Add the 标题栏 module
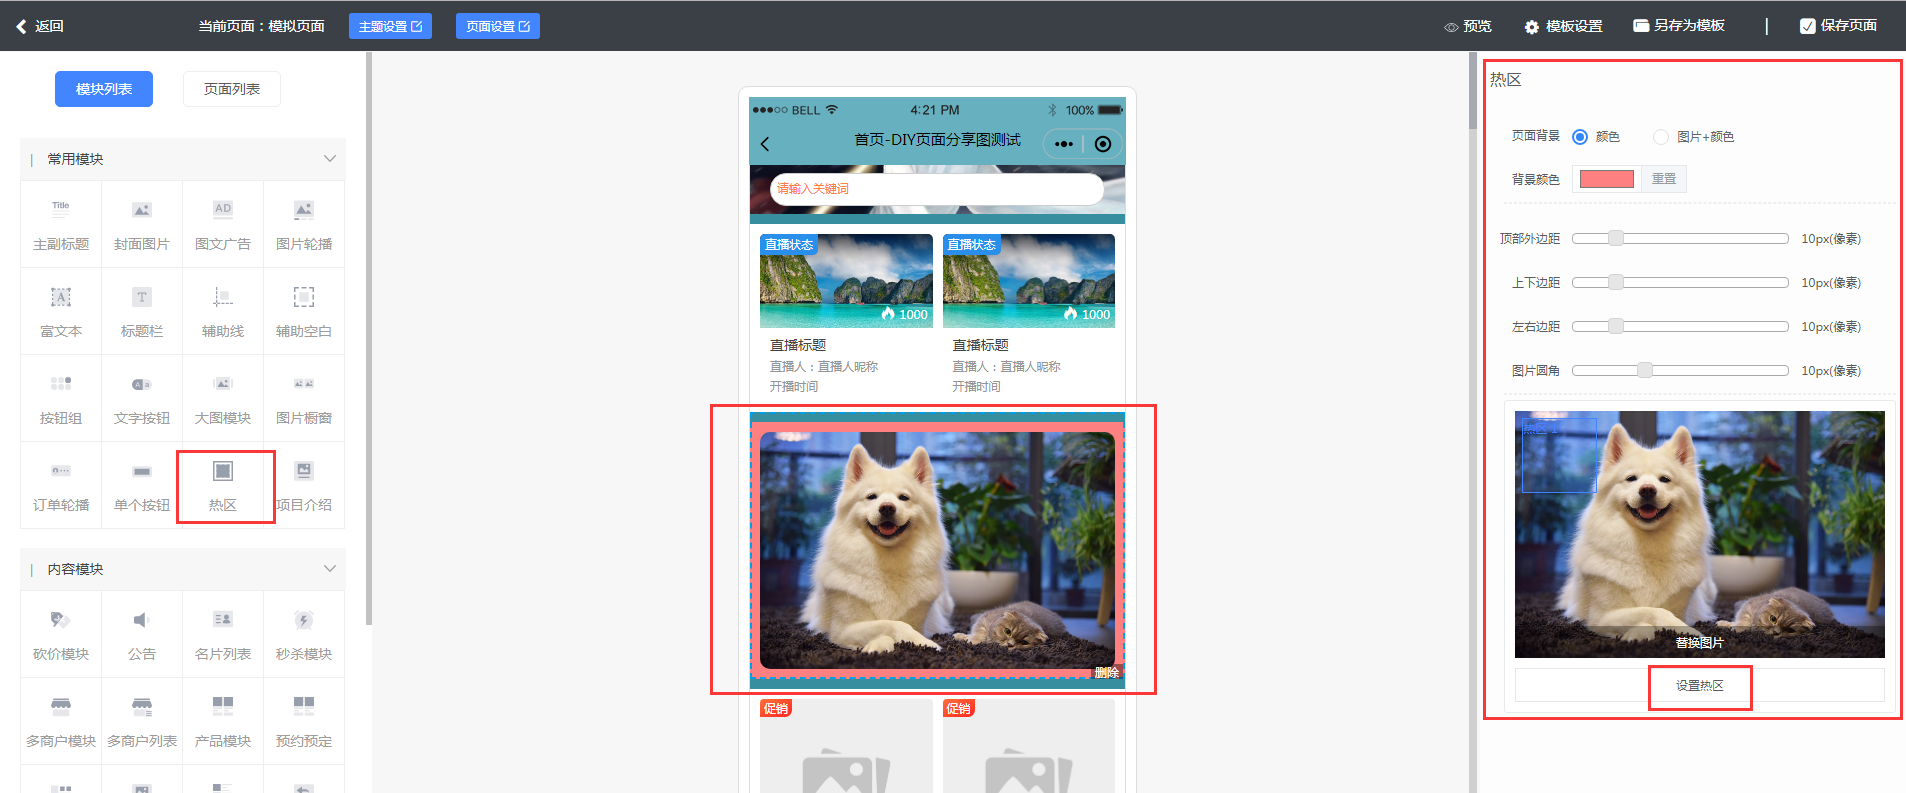This screenshot has width=1906, height=793. coord(142,311)
